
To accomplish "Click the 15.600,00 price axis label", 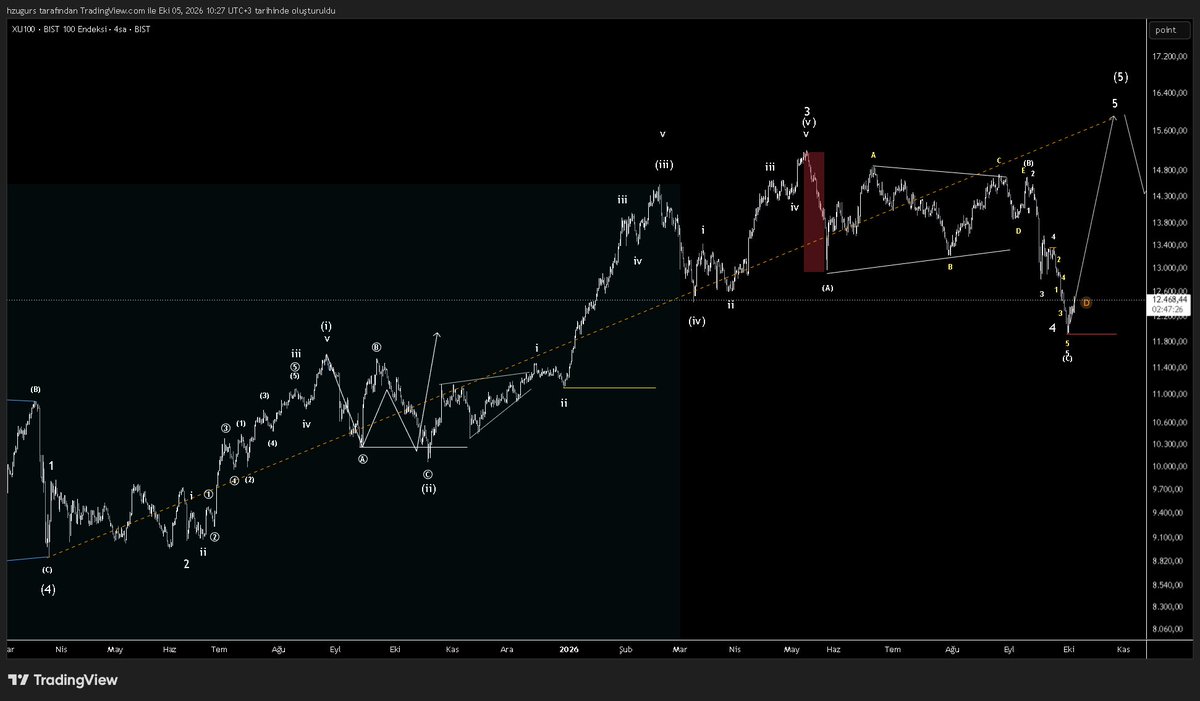I will [x=1169, y=132].
